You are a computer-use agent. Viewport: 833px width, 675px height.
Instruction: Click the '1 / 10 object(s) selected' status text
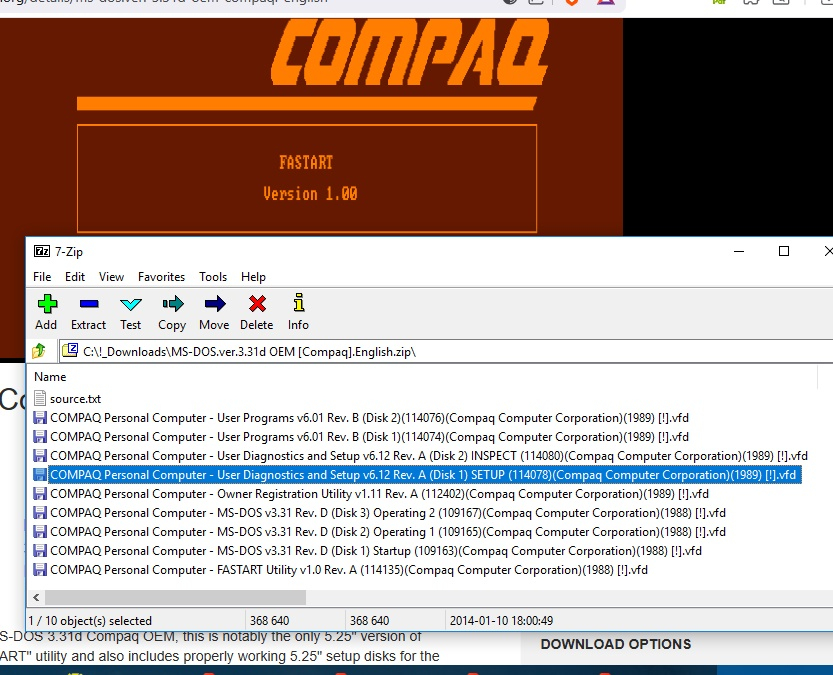click(x=90, y=620)
